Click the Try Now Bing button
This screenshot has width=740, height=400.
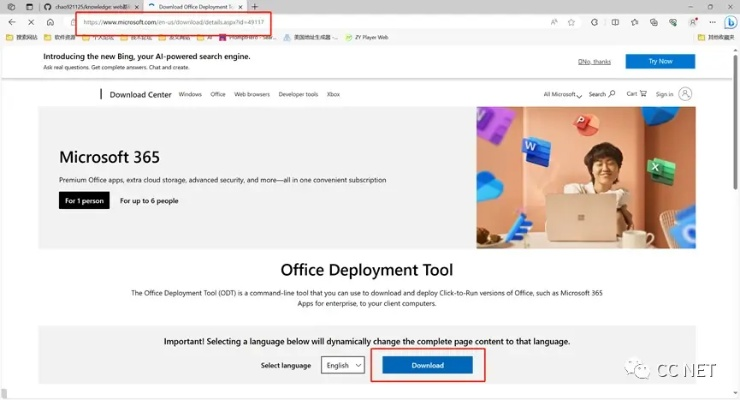(660, 61)
